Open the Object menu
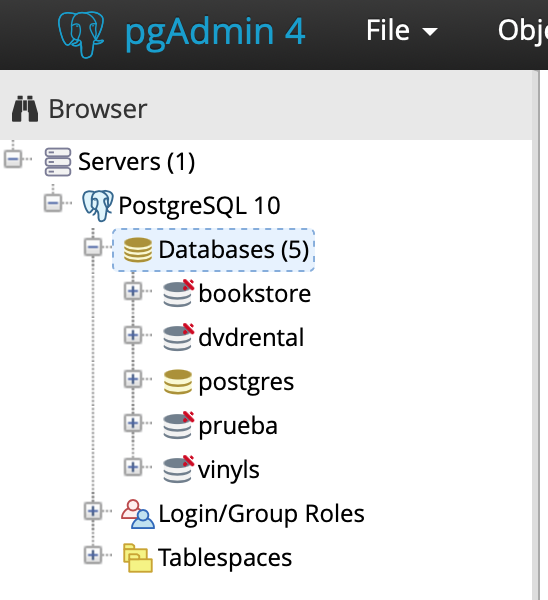Viewport: 548px width, 600px height. click(x=523, y=30)
